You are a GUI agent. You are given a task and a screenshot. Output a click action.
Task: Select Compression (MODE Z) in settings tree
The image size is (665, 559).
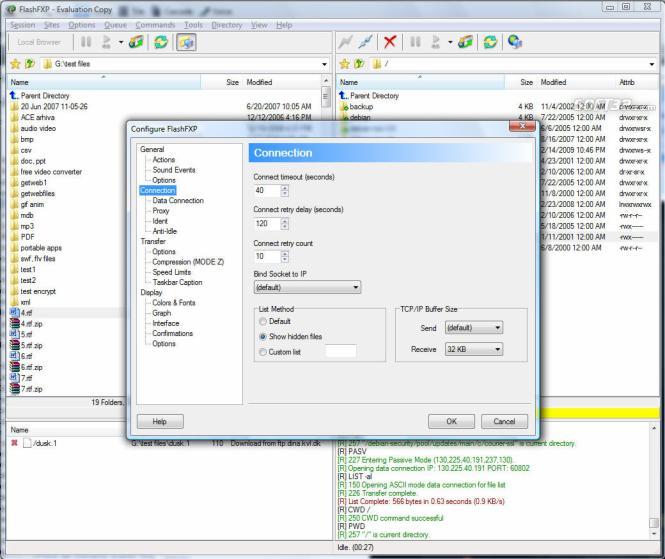click(x=188, y=262)
